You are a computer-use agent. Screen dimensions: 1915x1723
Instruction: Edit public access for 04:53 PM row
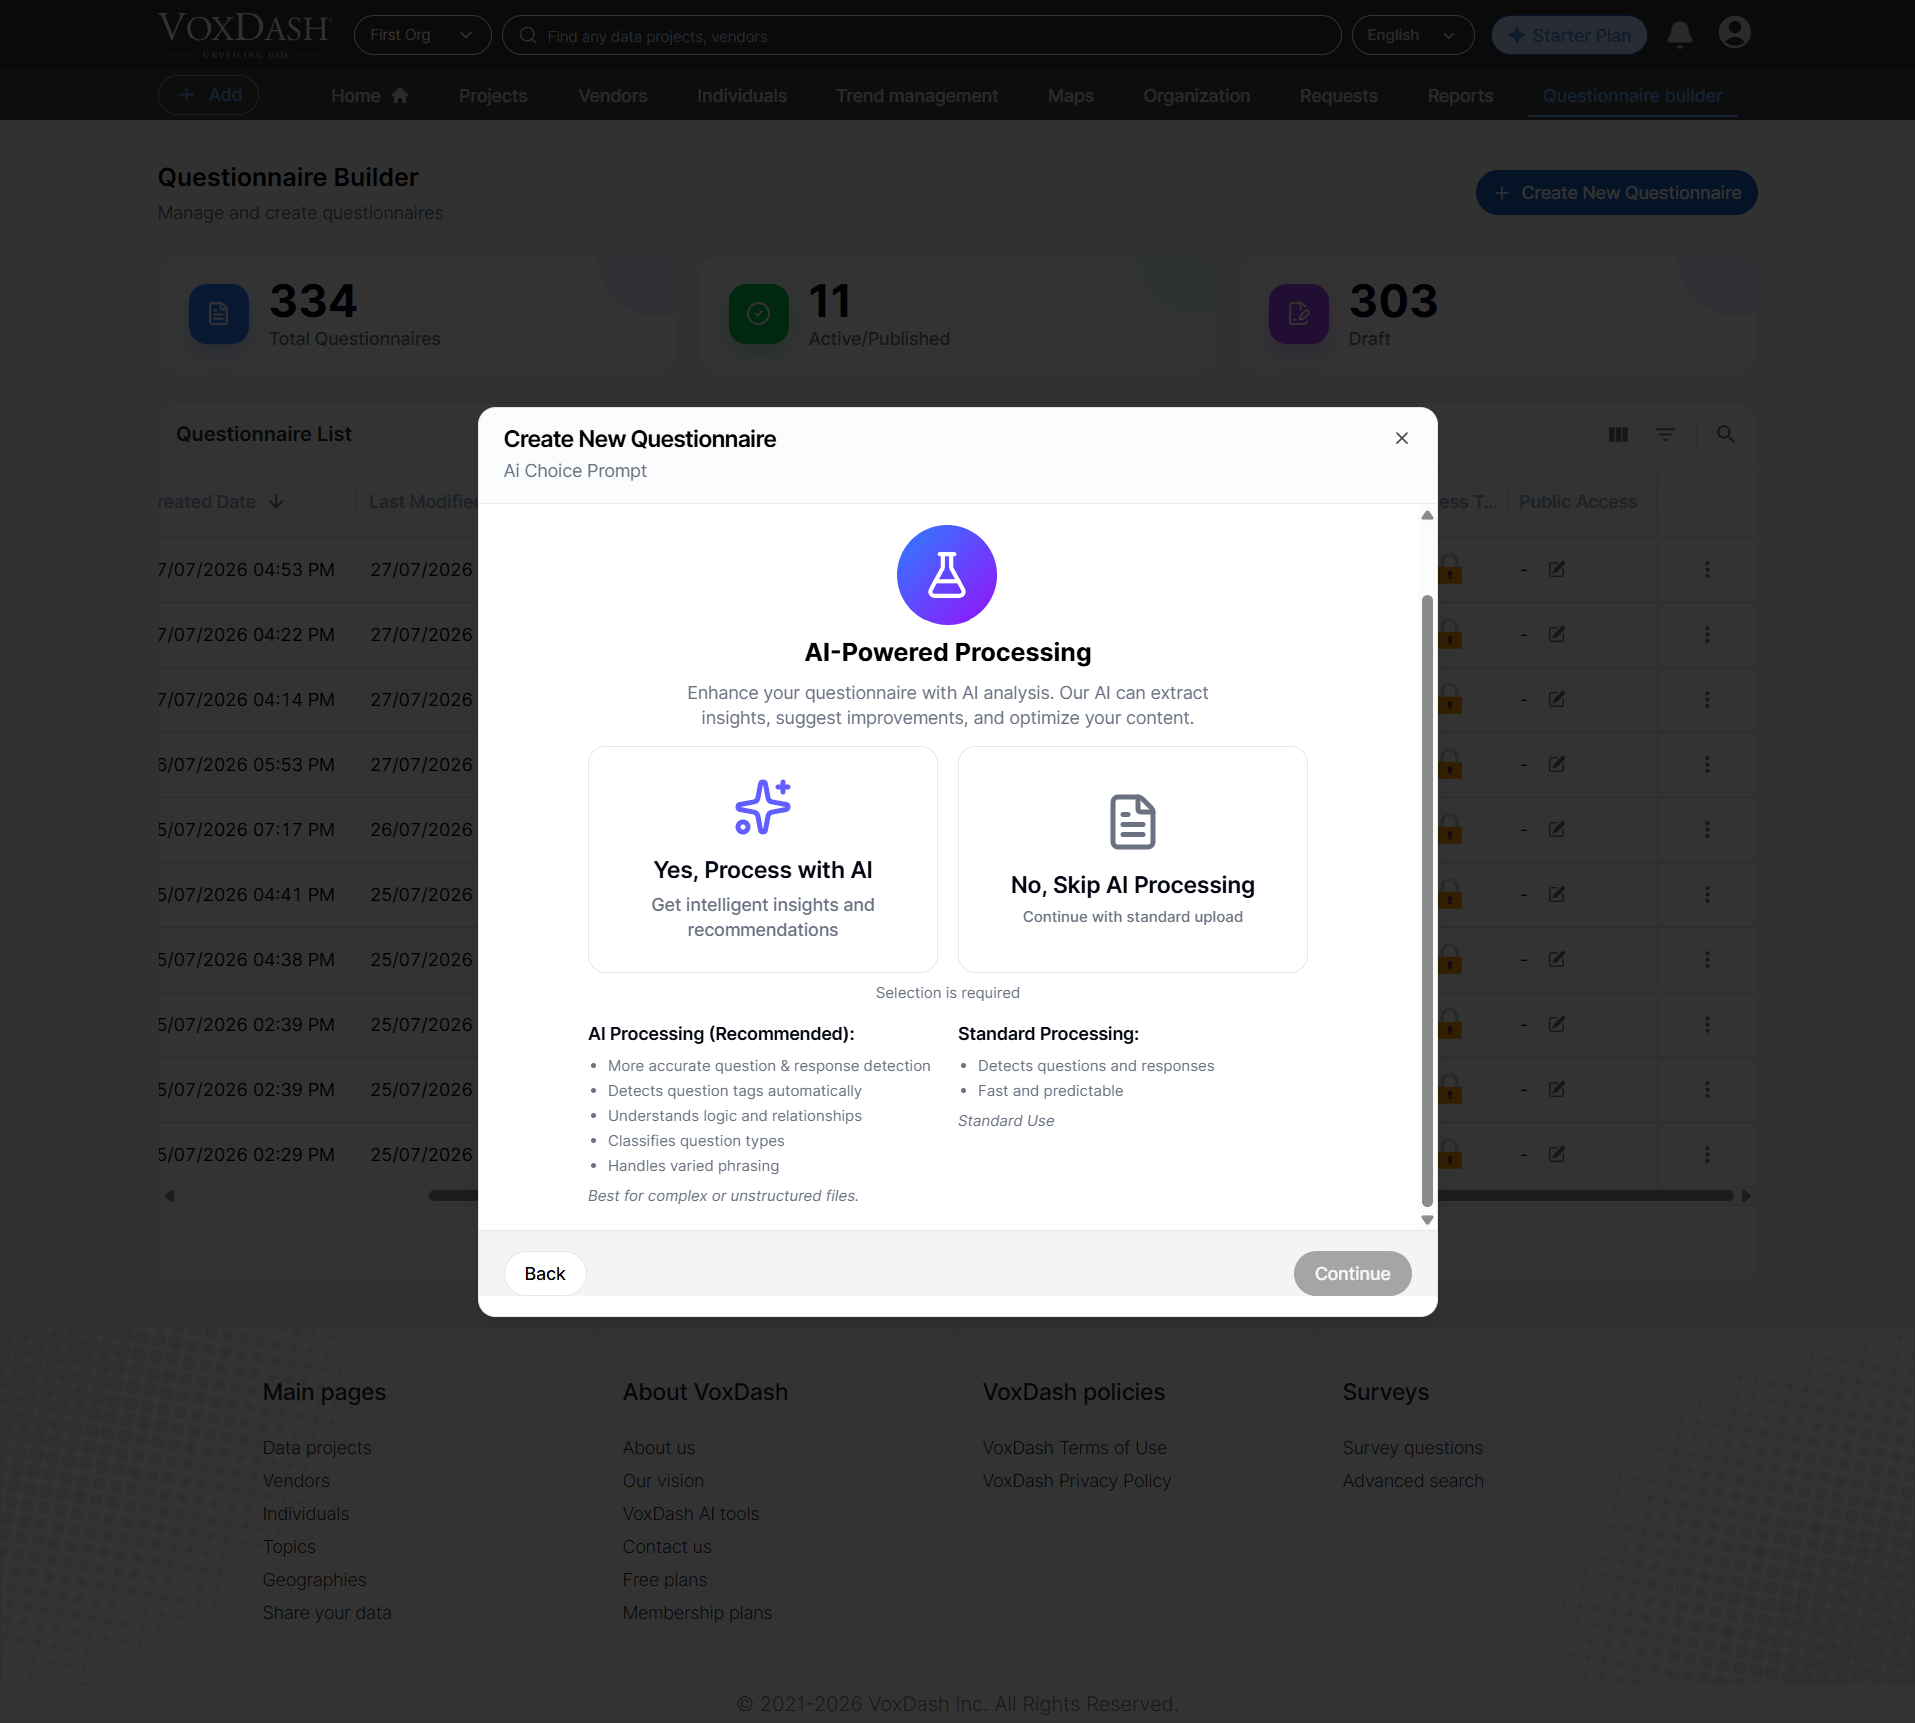1557,569
